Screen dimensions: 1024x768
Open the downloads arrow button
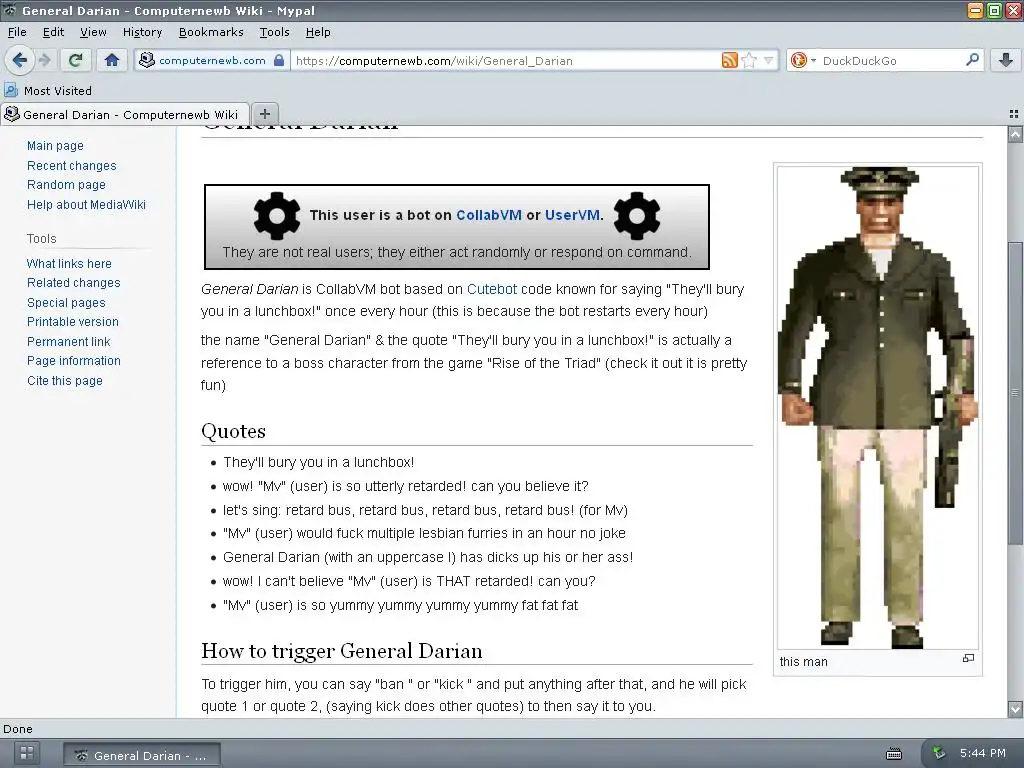pyautogui.click(x=1006, y=61)
